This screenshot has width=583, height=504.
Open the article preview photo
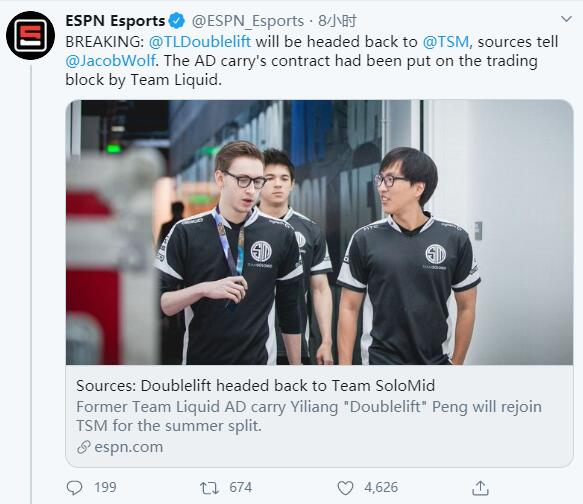[319, 232]
